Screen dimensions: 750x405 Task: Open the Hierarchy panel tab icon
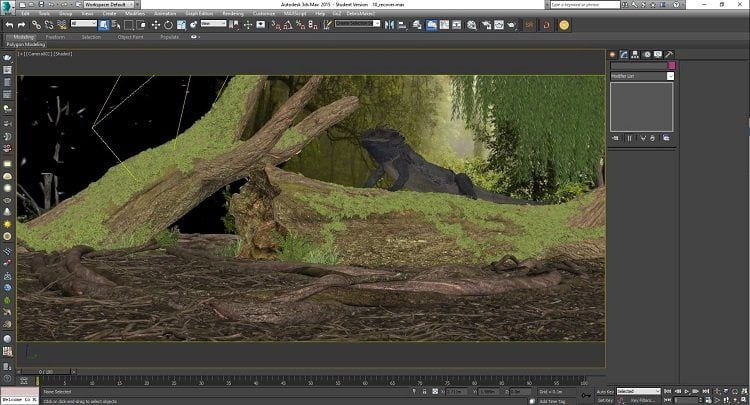pyautogui.click(x=635, y=55)
